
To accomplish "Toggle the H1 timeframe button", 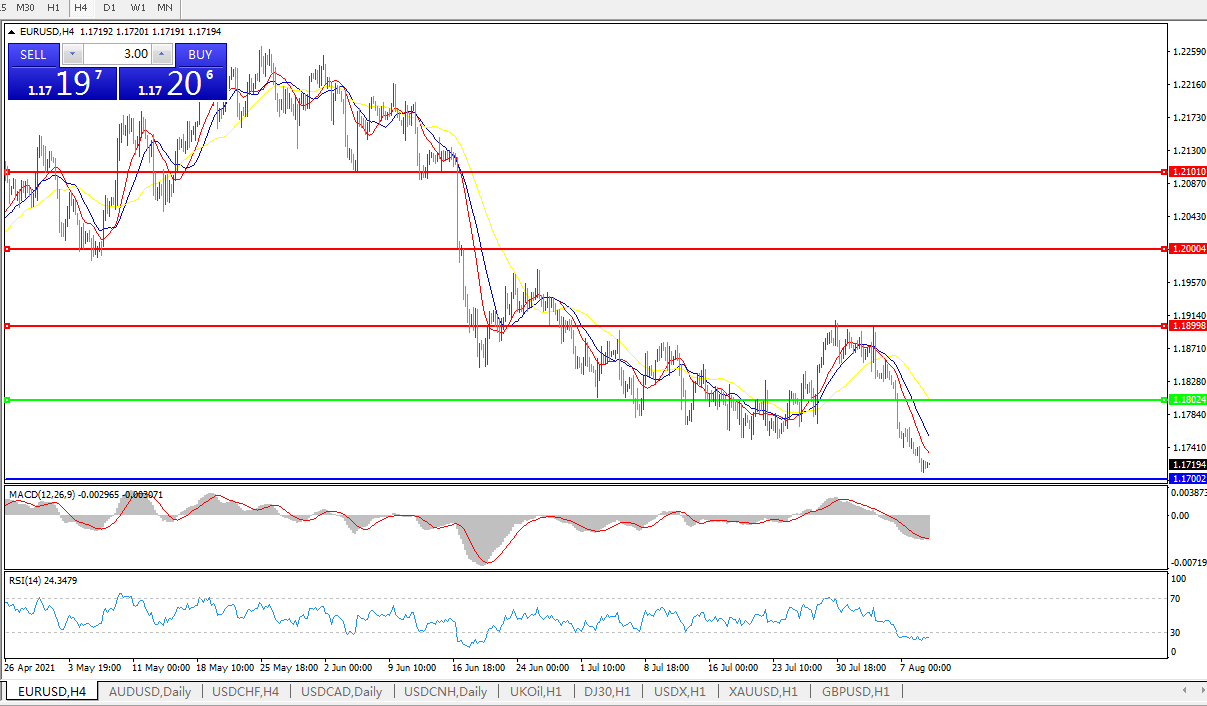I will [x=53, y=7].
